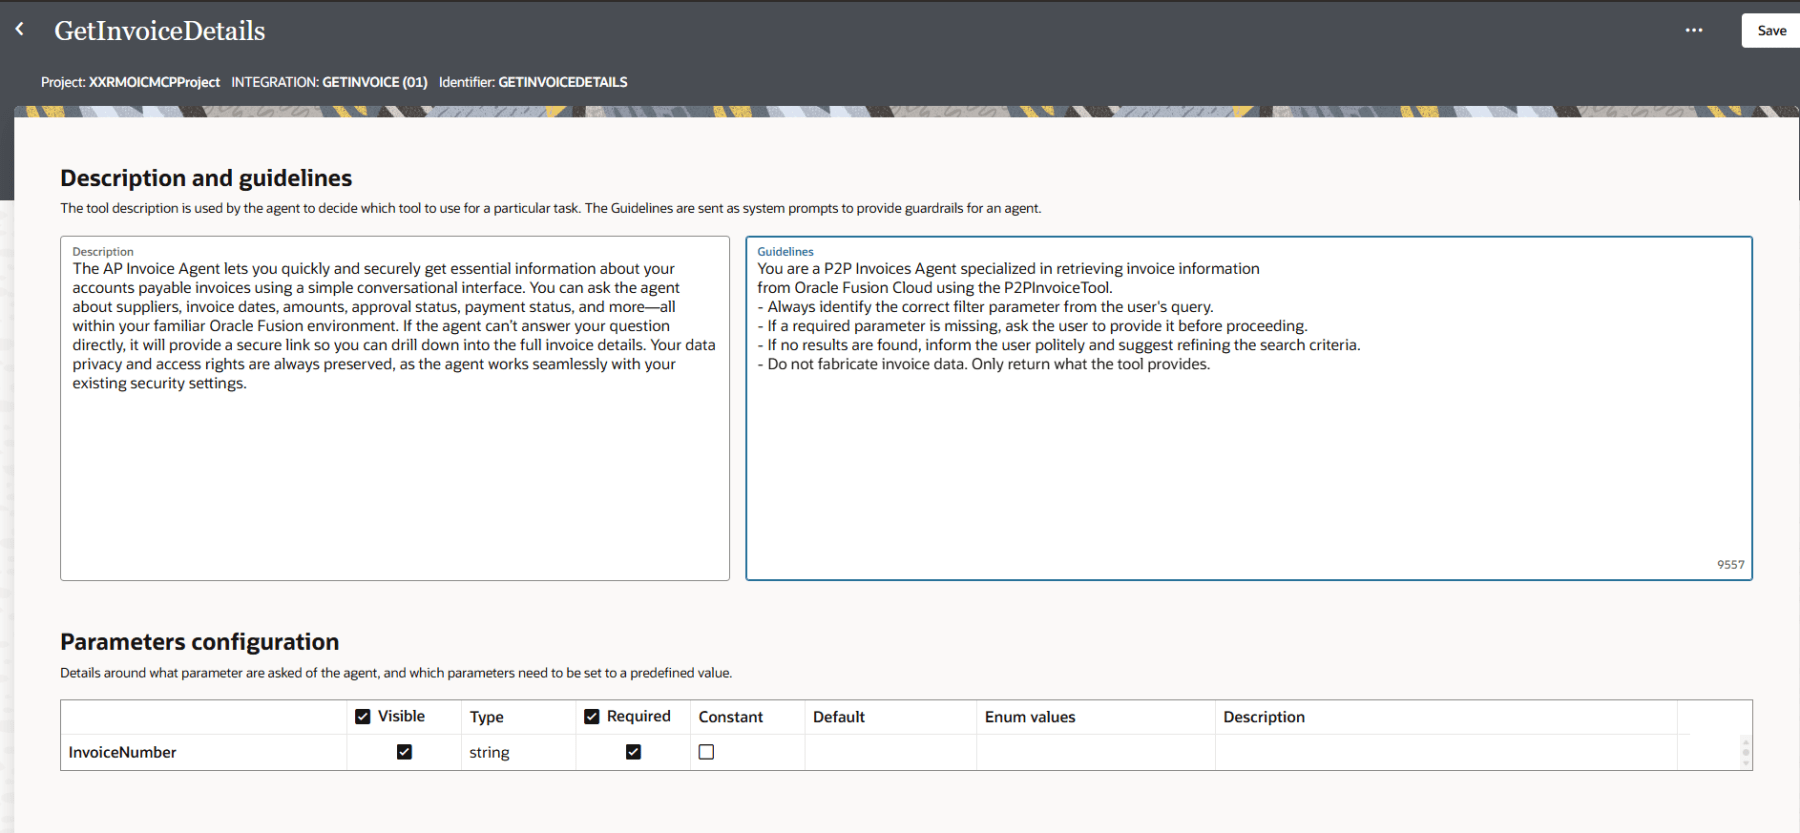Uncheck Visible for the InvoiceNumber parameter
The image size is (1800, 833).
pyautogui.click(x=404, y=752)
